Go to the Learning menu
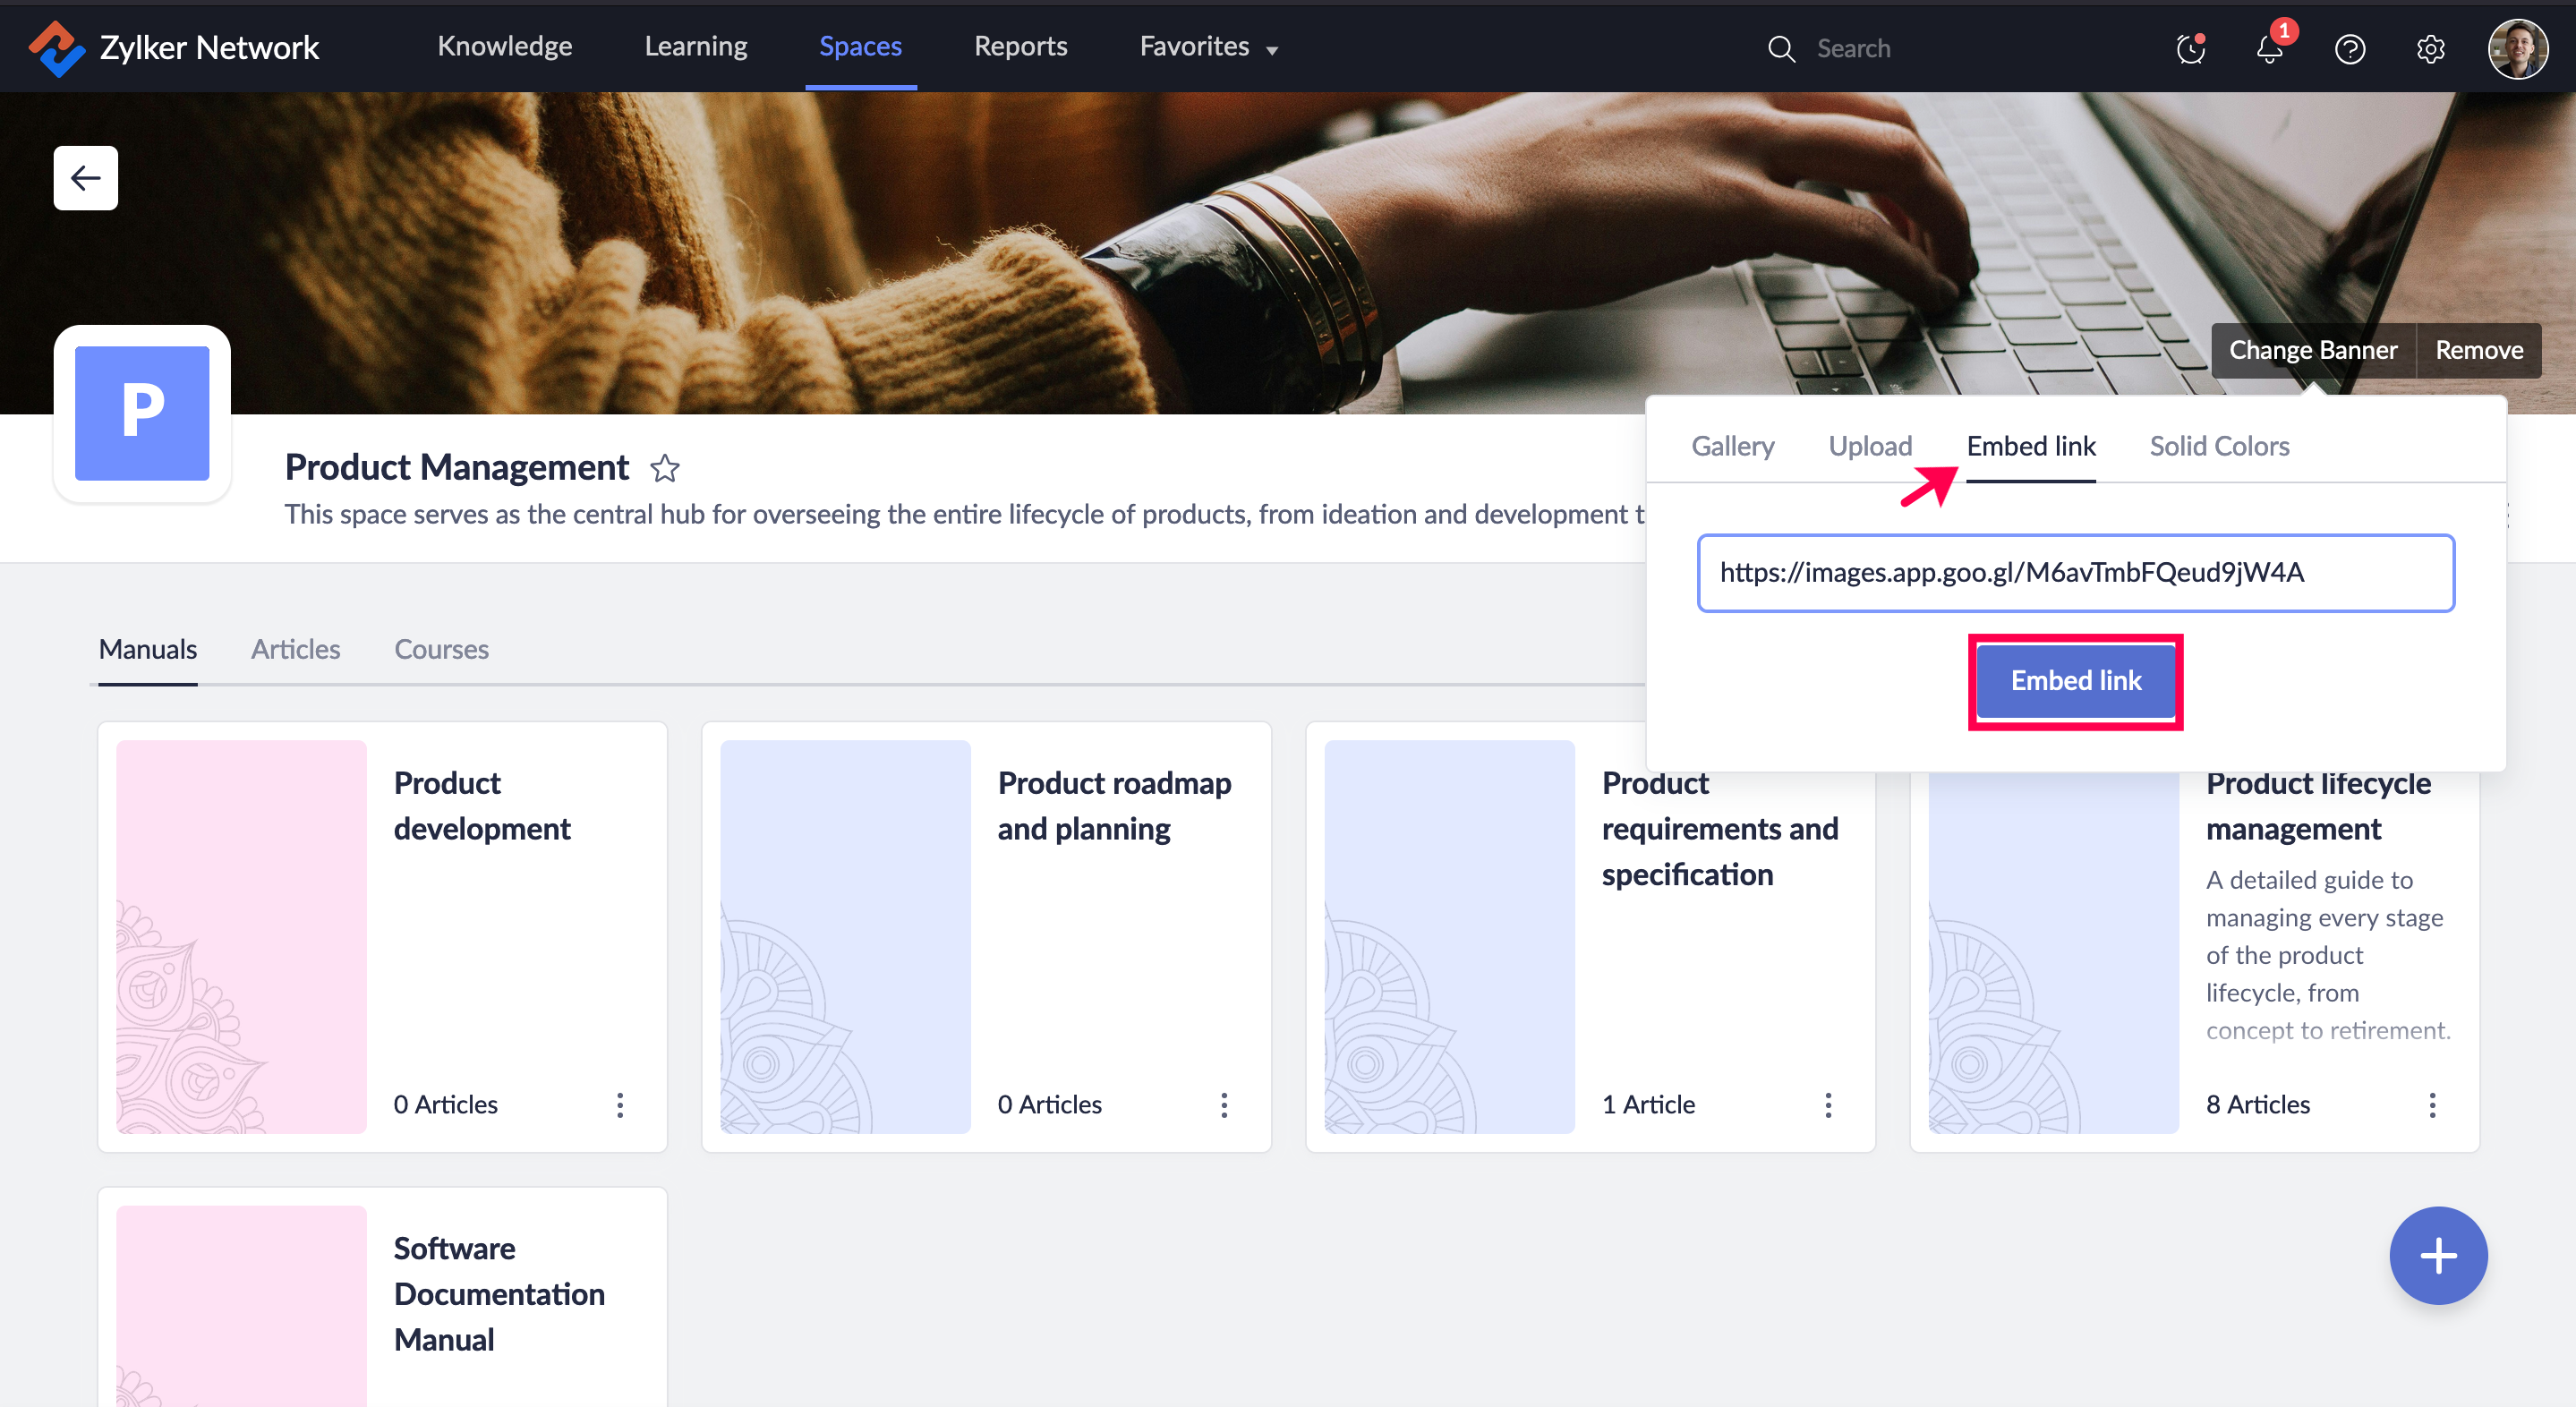This screenshot has height=1407, width=2576. pyautogui.click(x=696, y=46)
